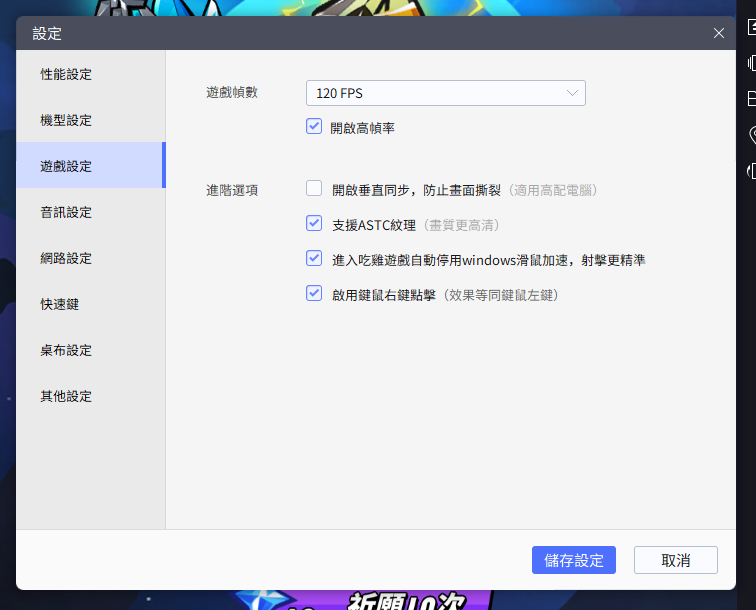
Task: Click the (適用高配電腦) hint text
Action: (x=553, y=190)
